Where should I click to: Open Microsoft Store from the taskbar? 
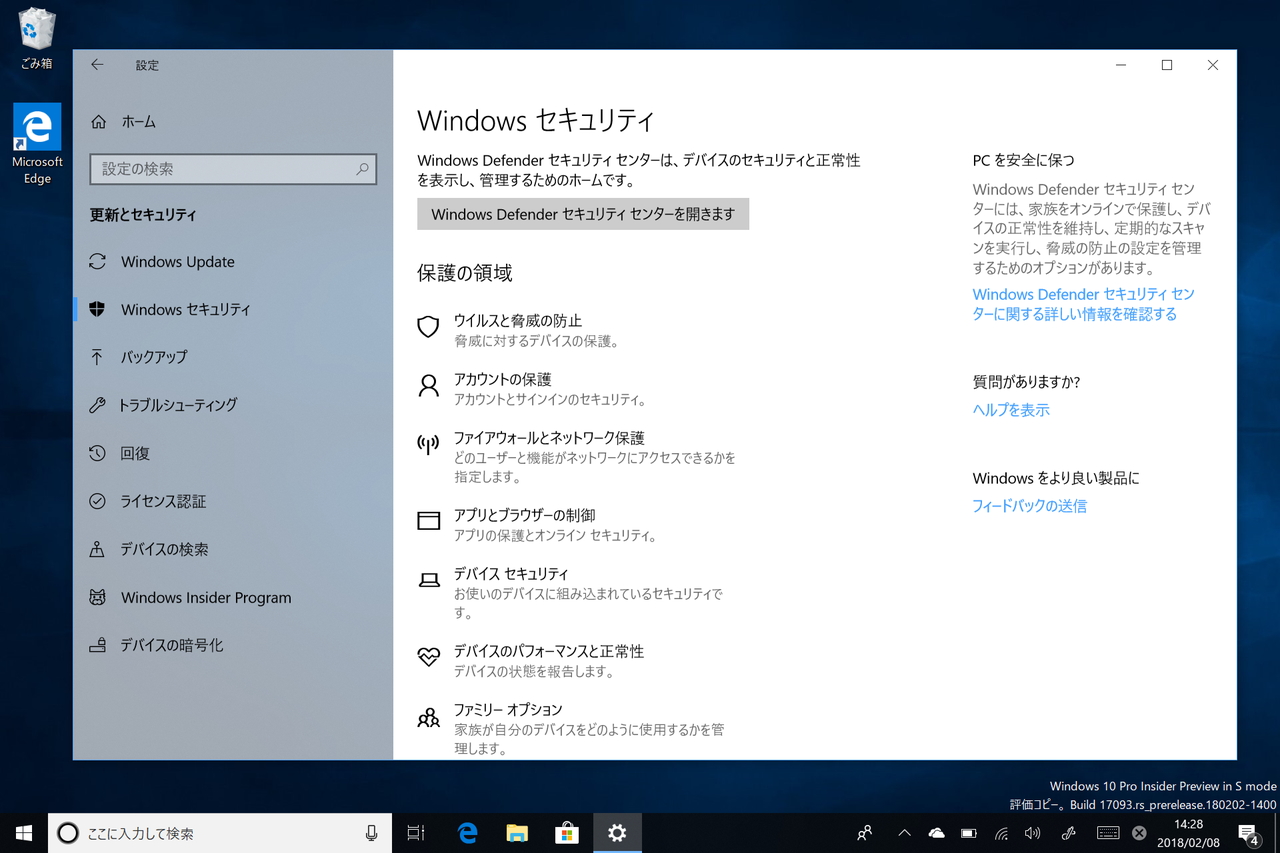click(x=566, y=832)
